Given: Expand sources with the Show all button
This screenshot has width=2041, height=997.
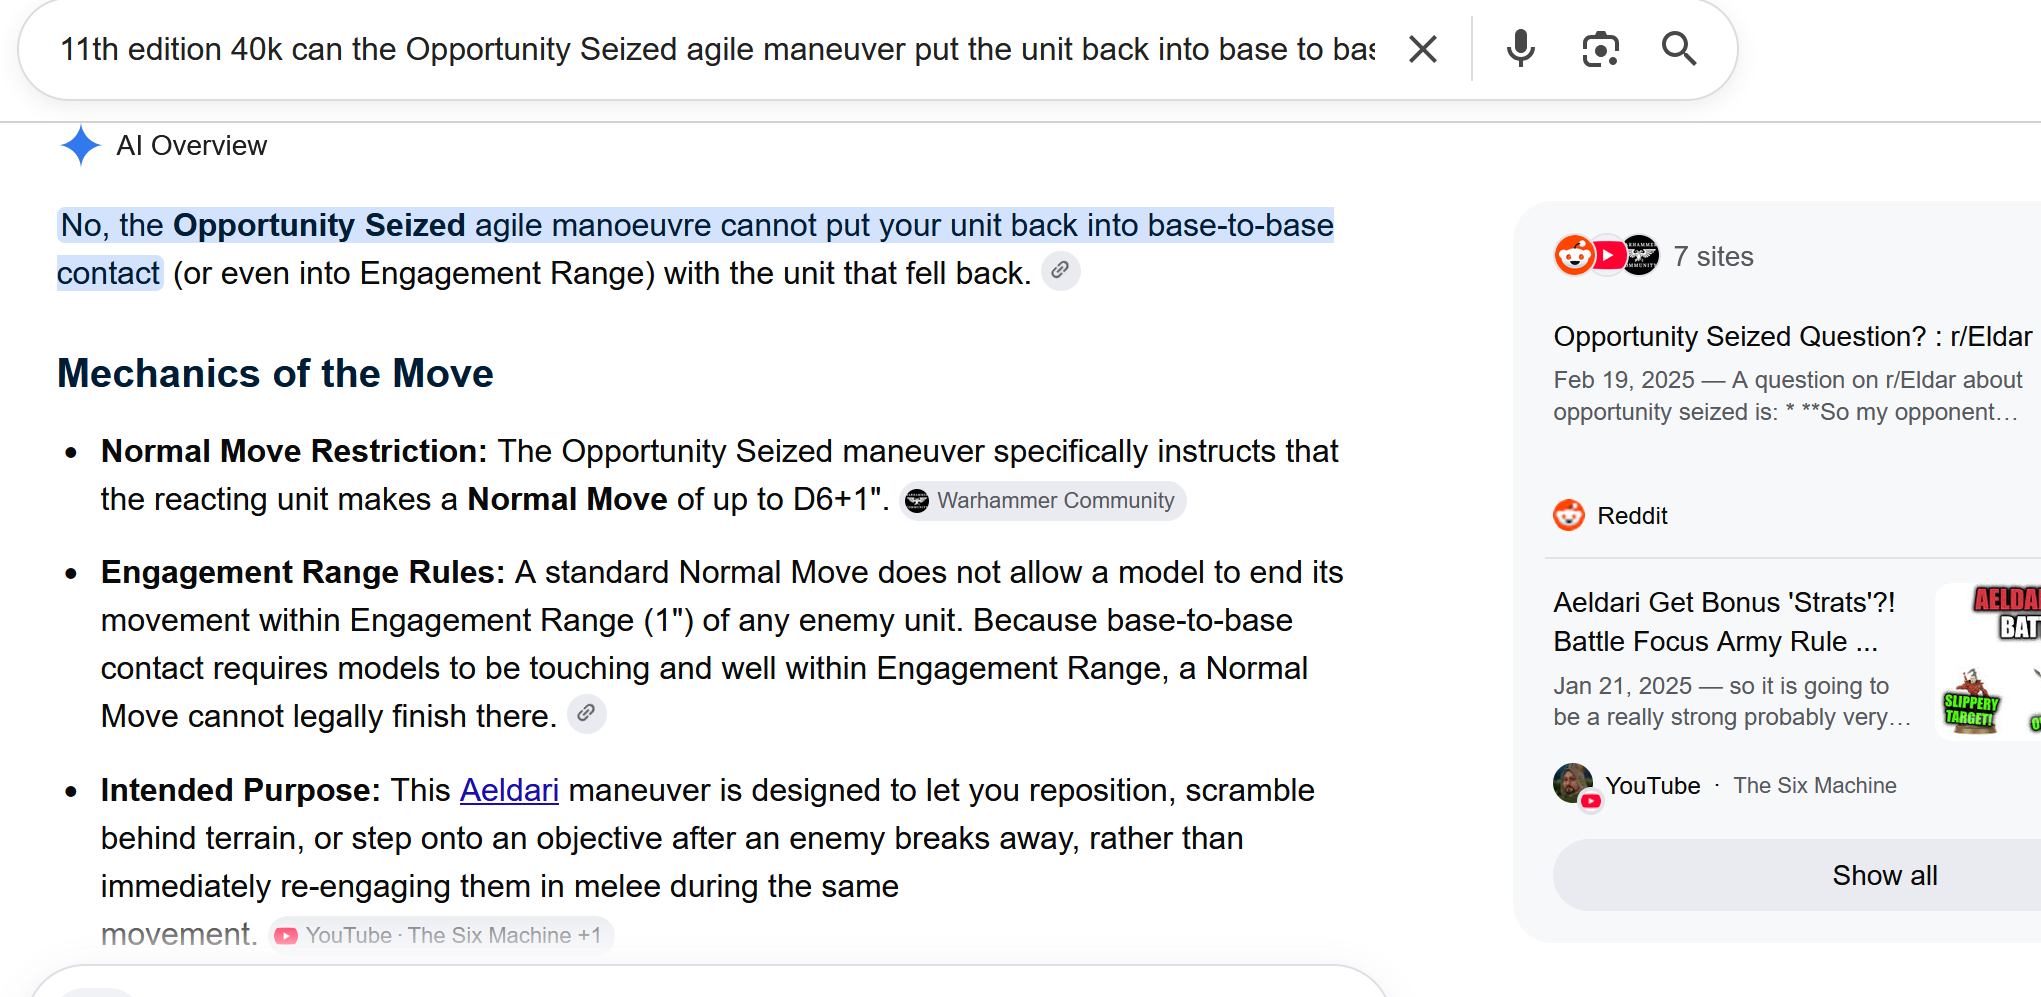Looking at the screenshot, I should (1884, 875).
